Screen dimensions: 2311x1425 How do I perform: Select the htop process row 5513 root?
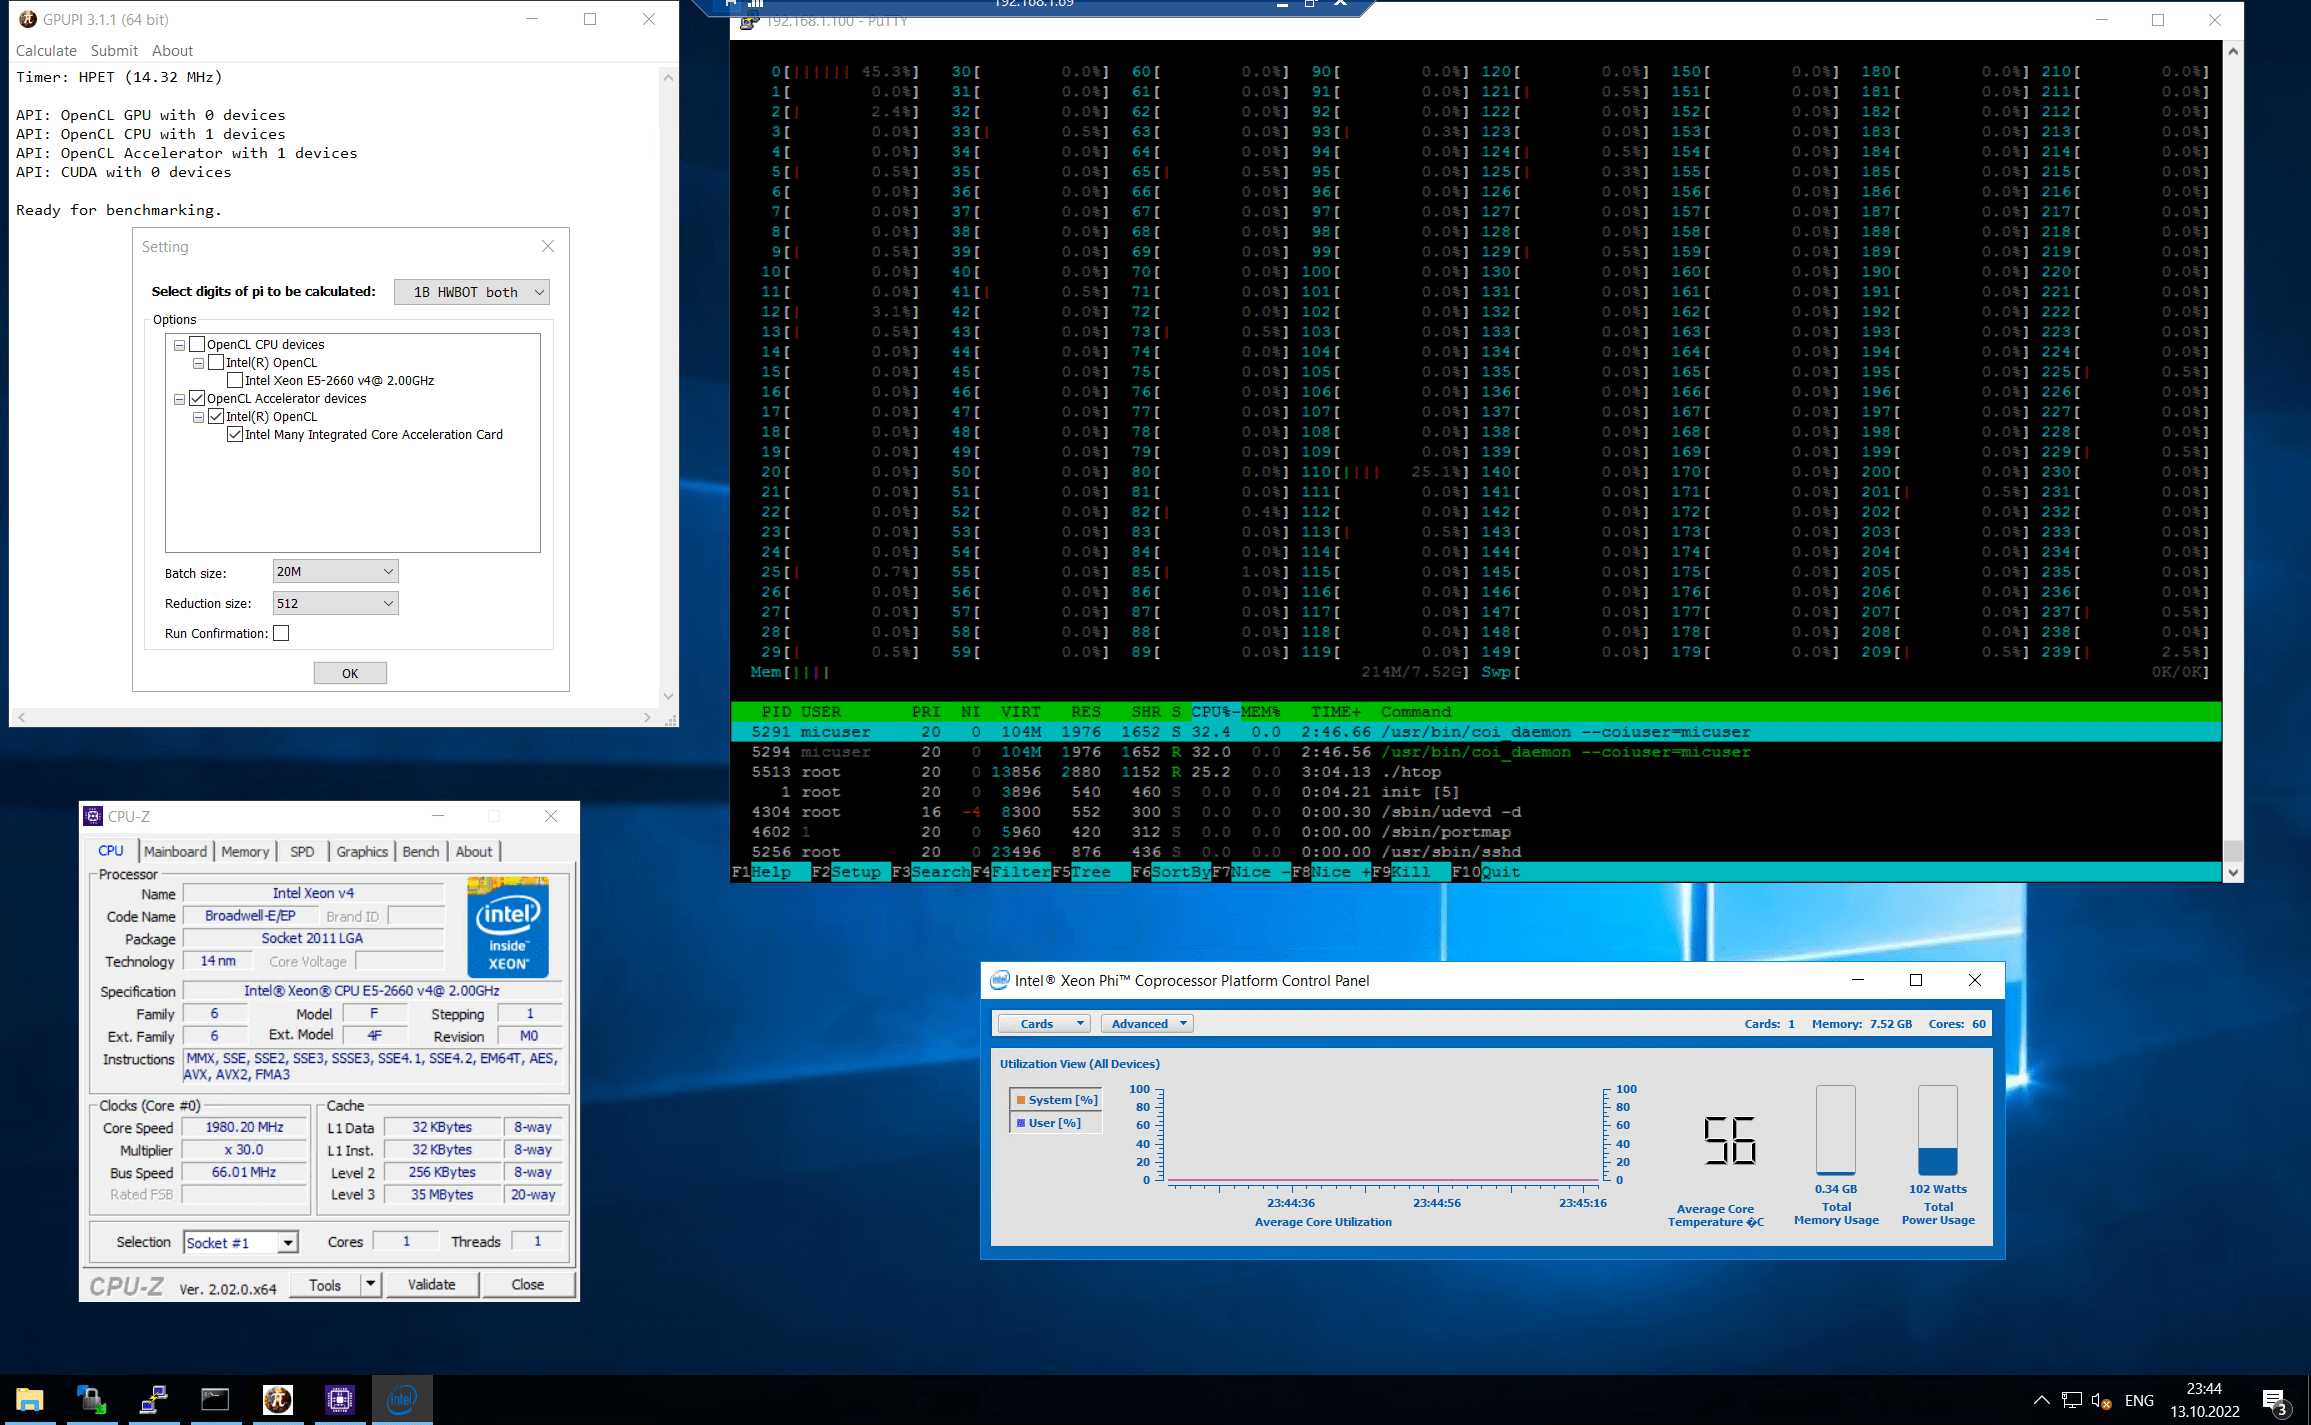tap(1476, 771)
